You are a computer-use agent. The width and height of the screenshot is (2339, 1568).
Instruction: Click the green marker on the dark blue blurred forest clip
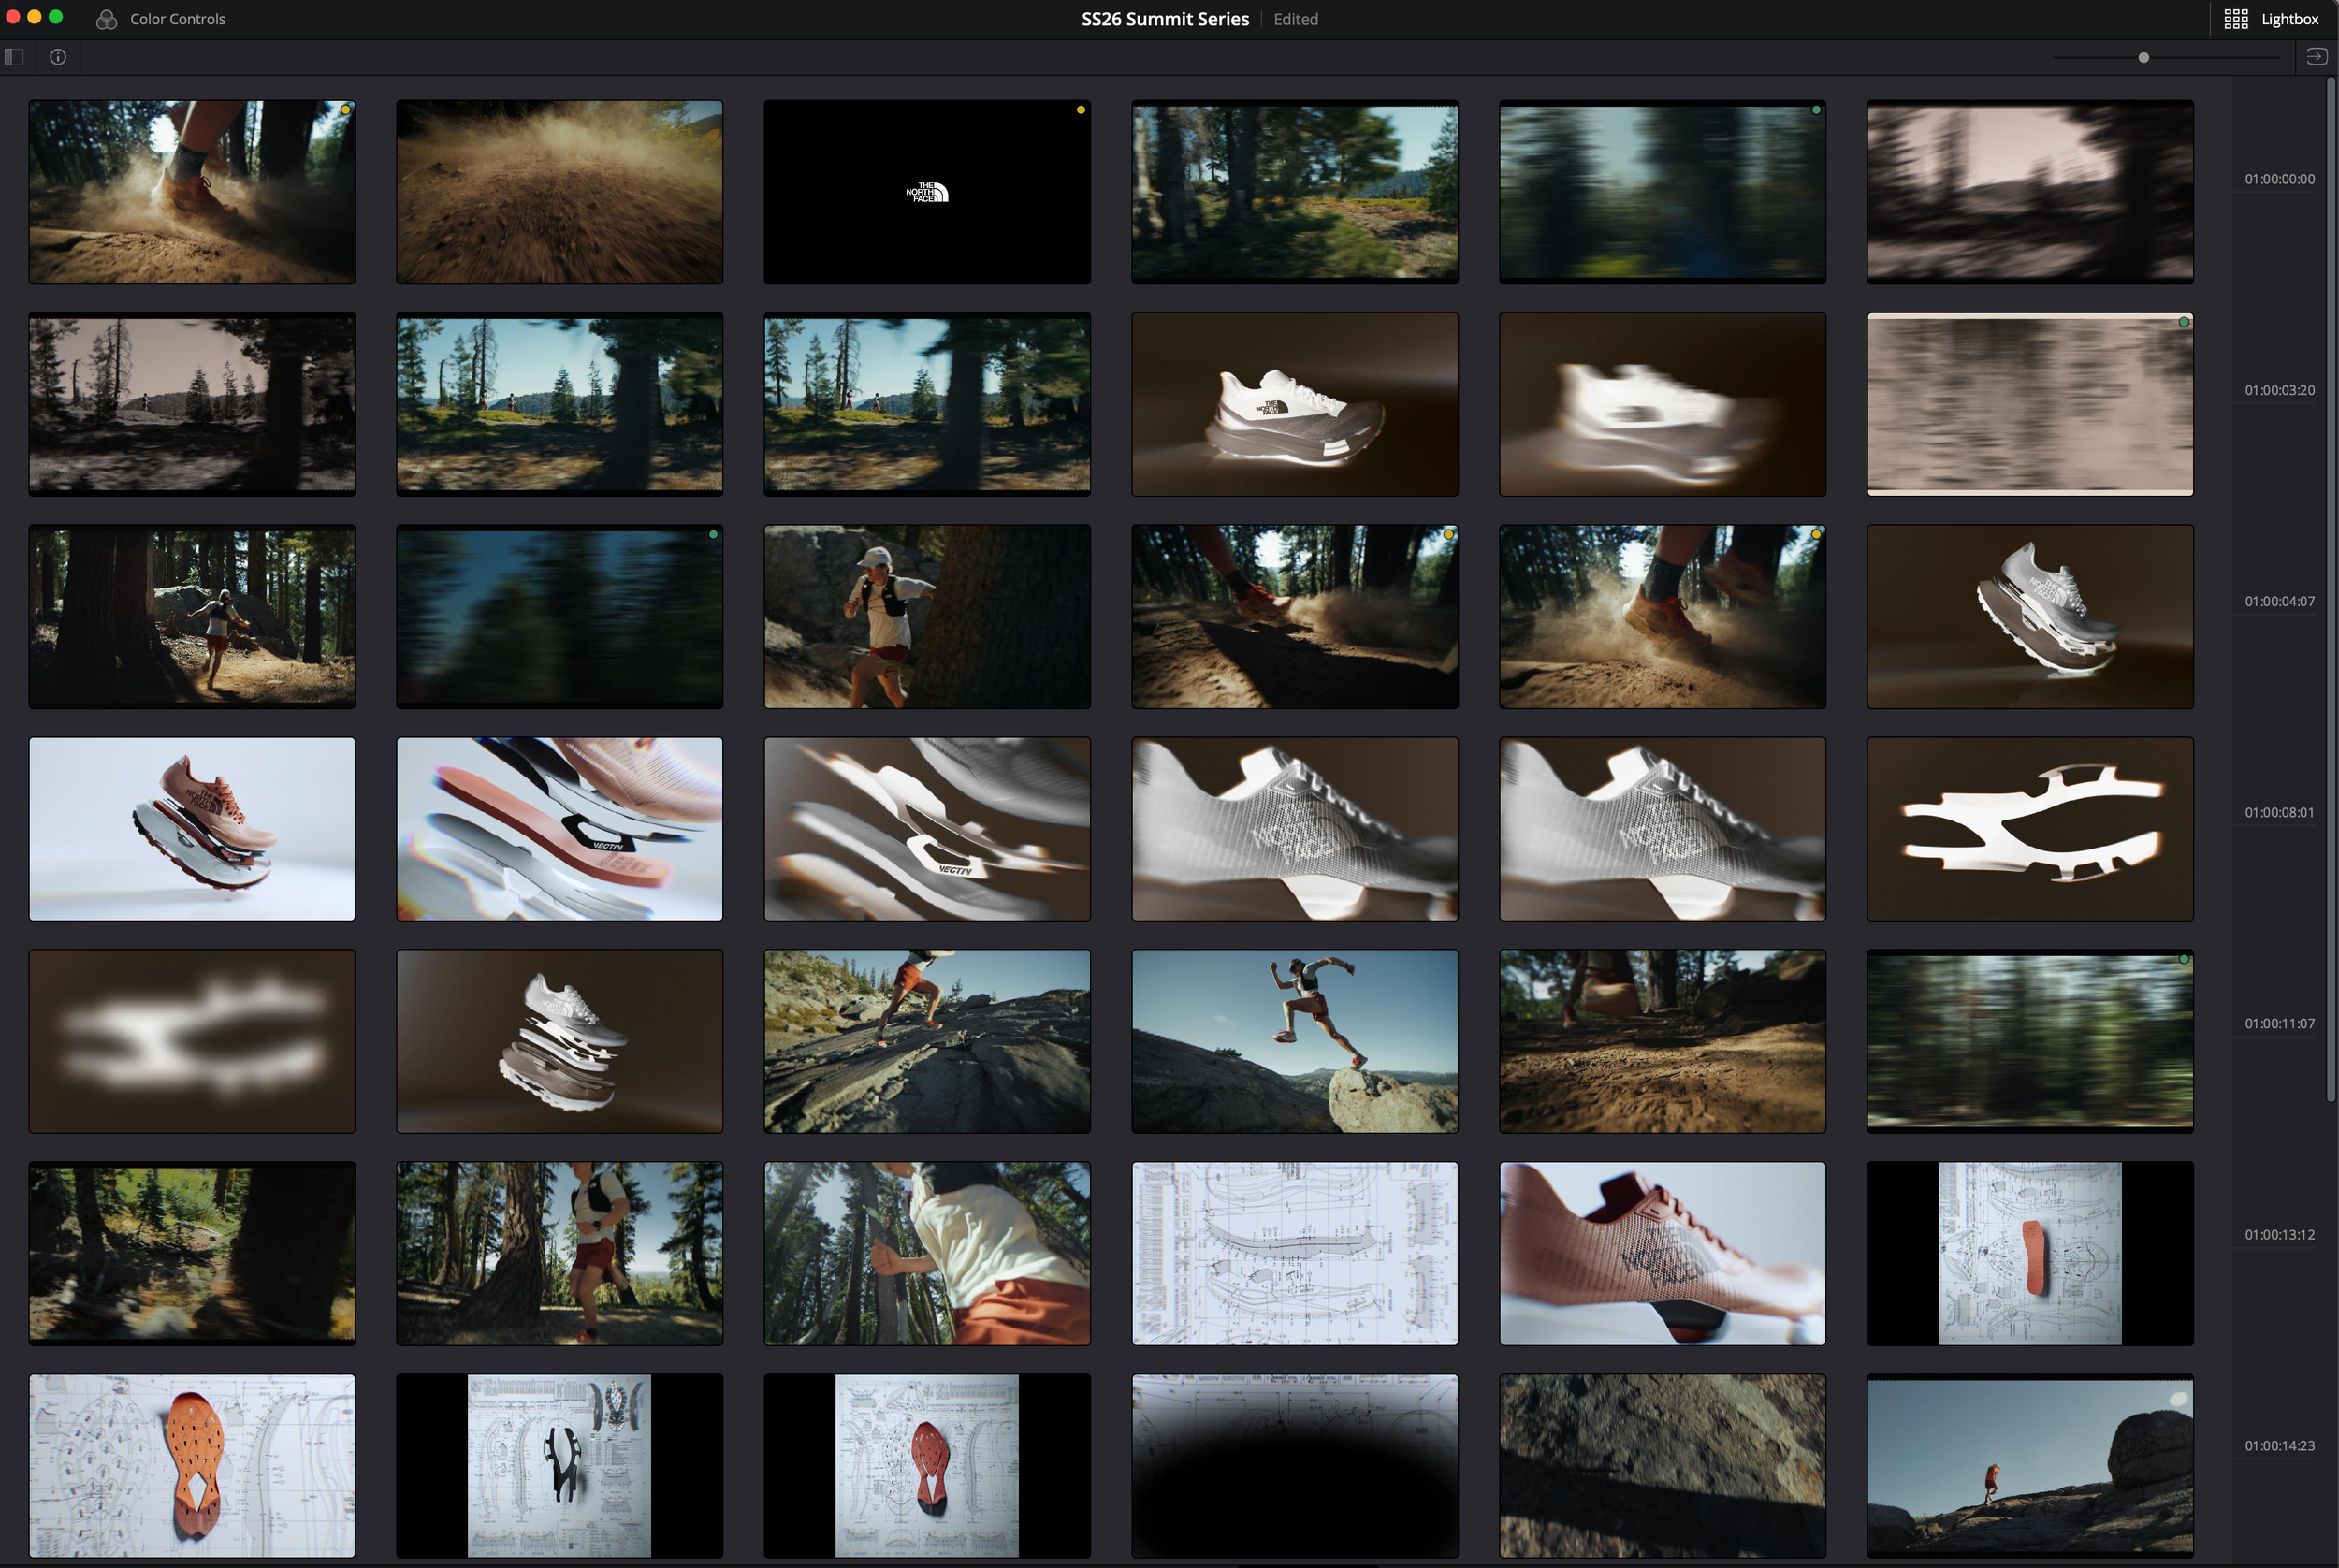tap(713, 535)
